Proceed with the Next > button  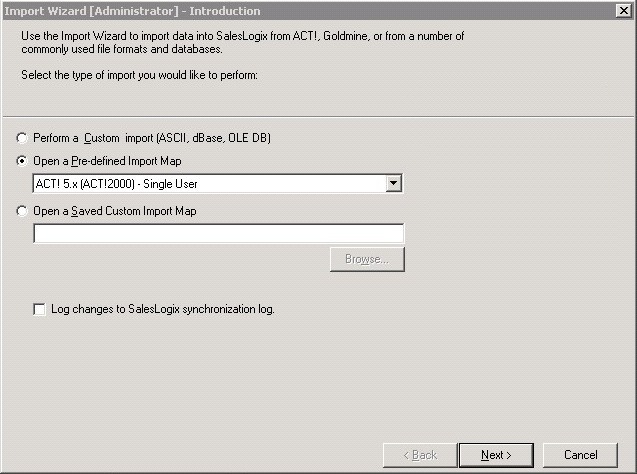pyautogui.click(x=496, y=455)
